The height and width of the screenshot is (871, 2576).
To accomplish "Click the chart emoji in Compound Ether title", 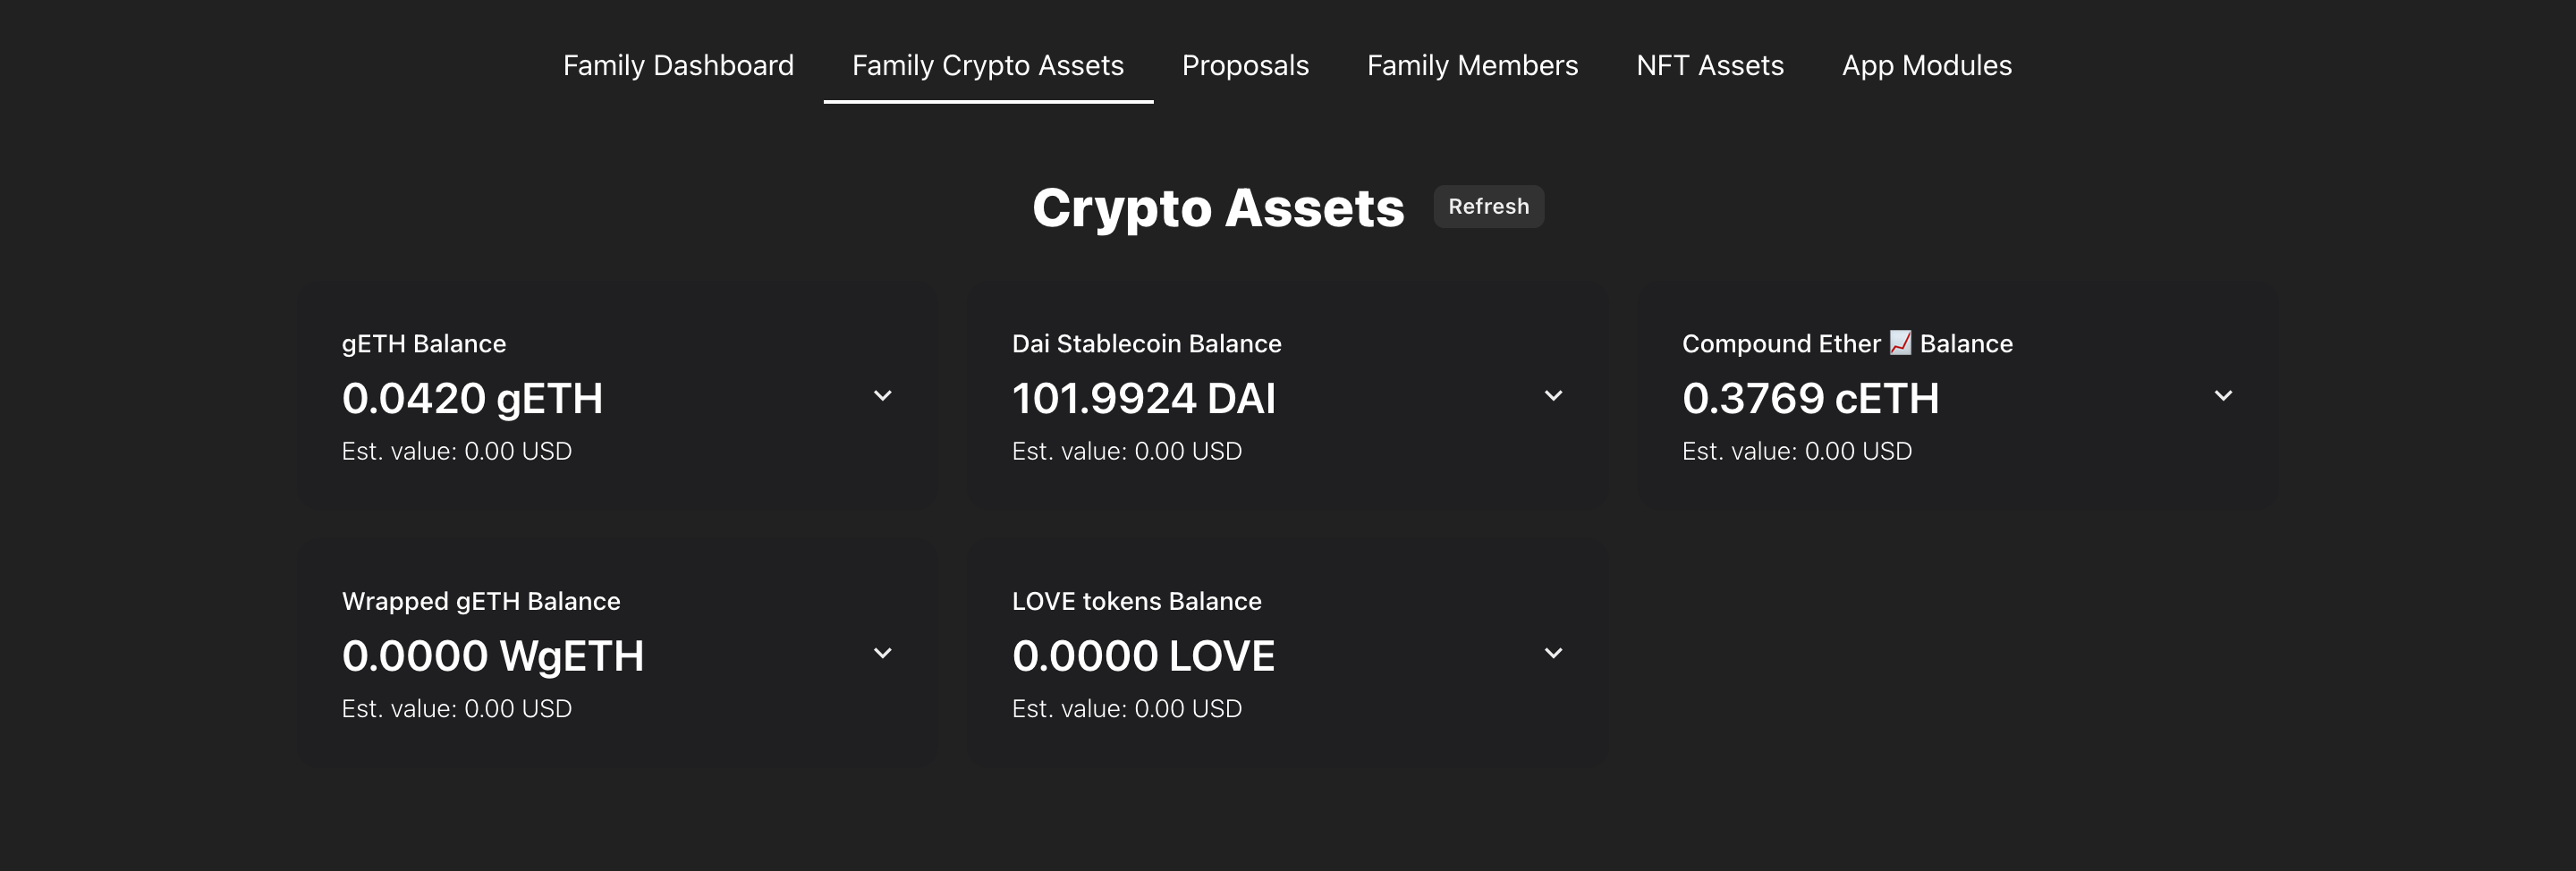I will 1900,343.
